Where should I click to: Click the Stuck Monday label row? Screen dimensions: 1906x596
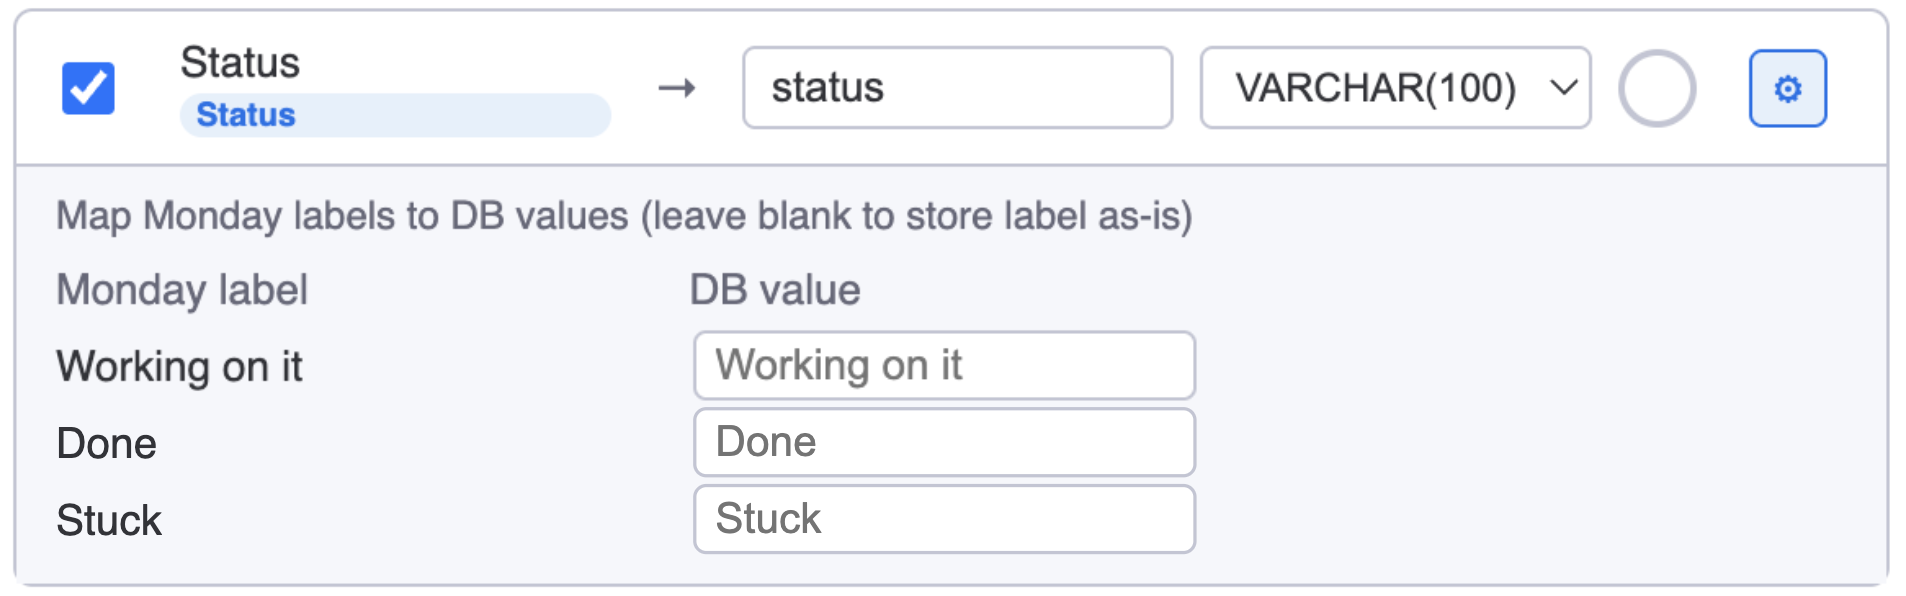click(x=108, y=518)
